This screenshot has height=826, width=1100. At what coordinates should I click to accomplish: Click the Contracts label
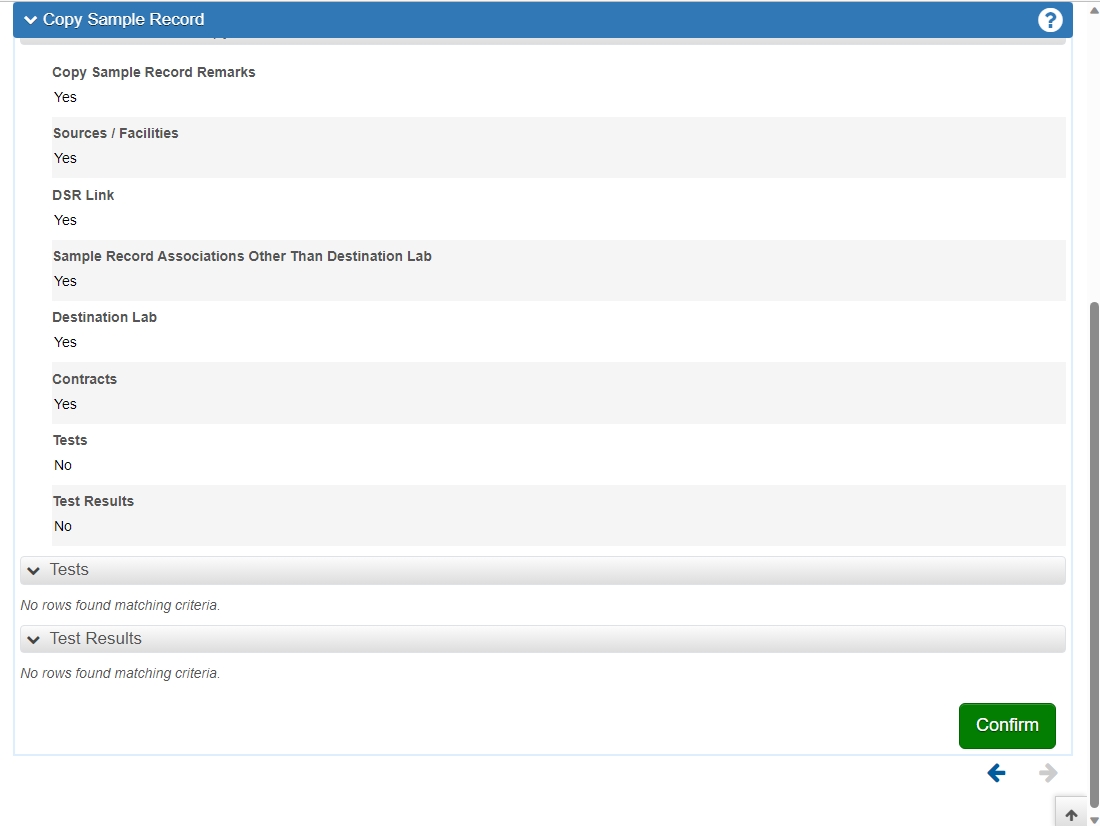84,379
